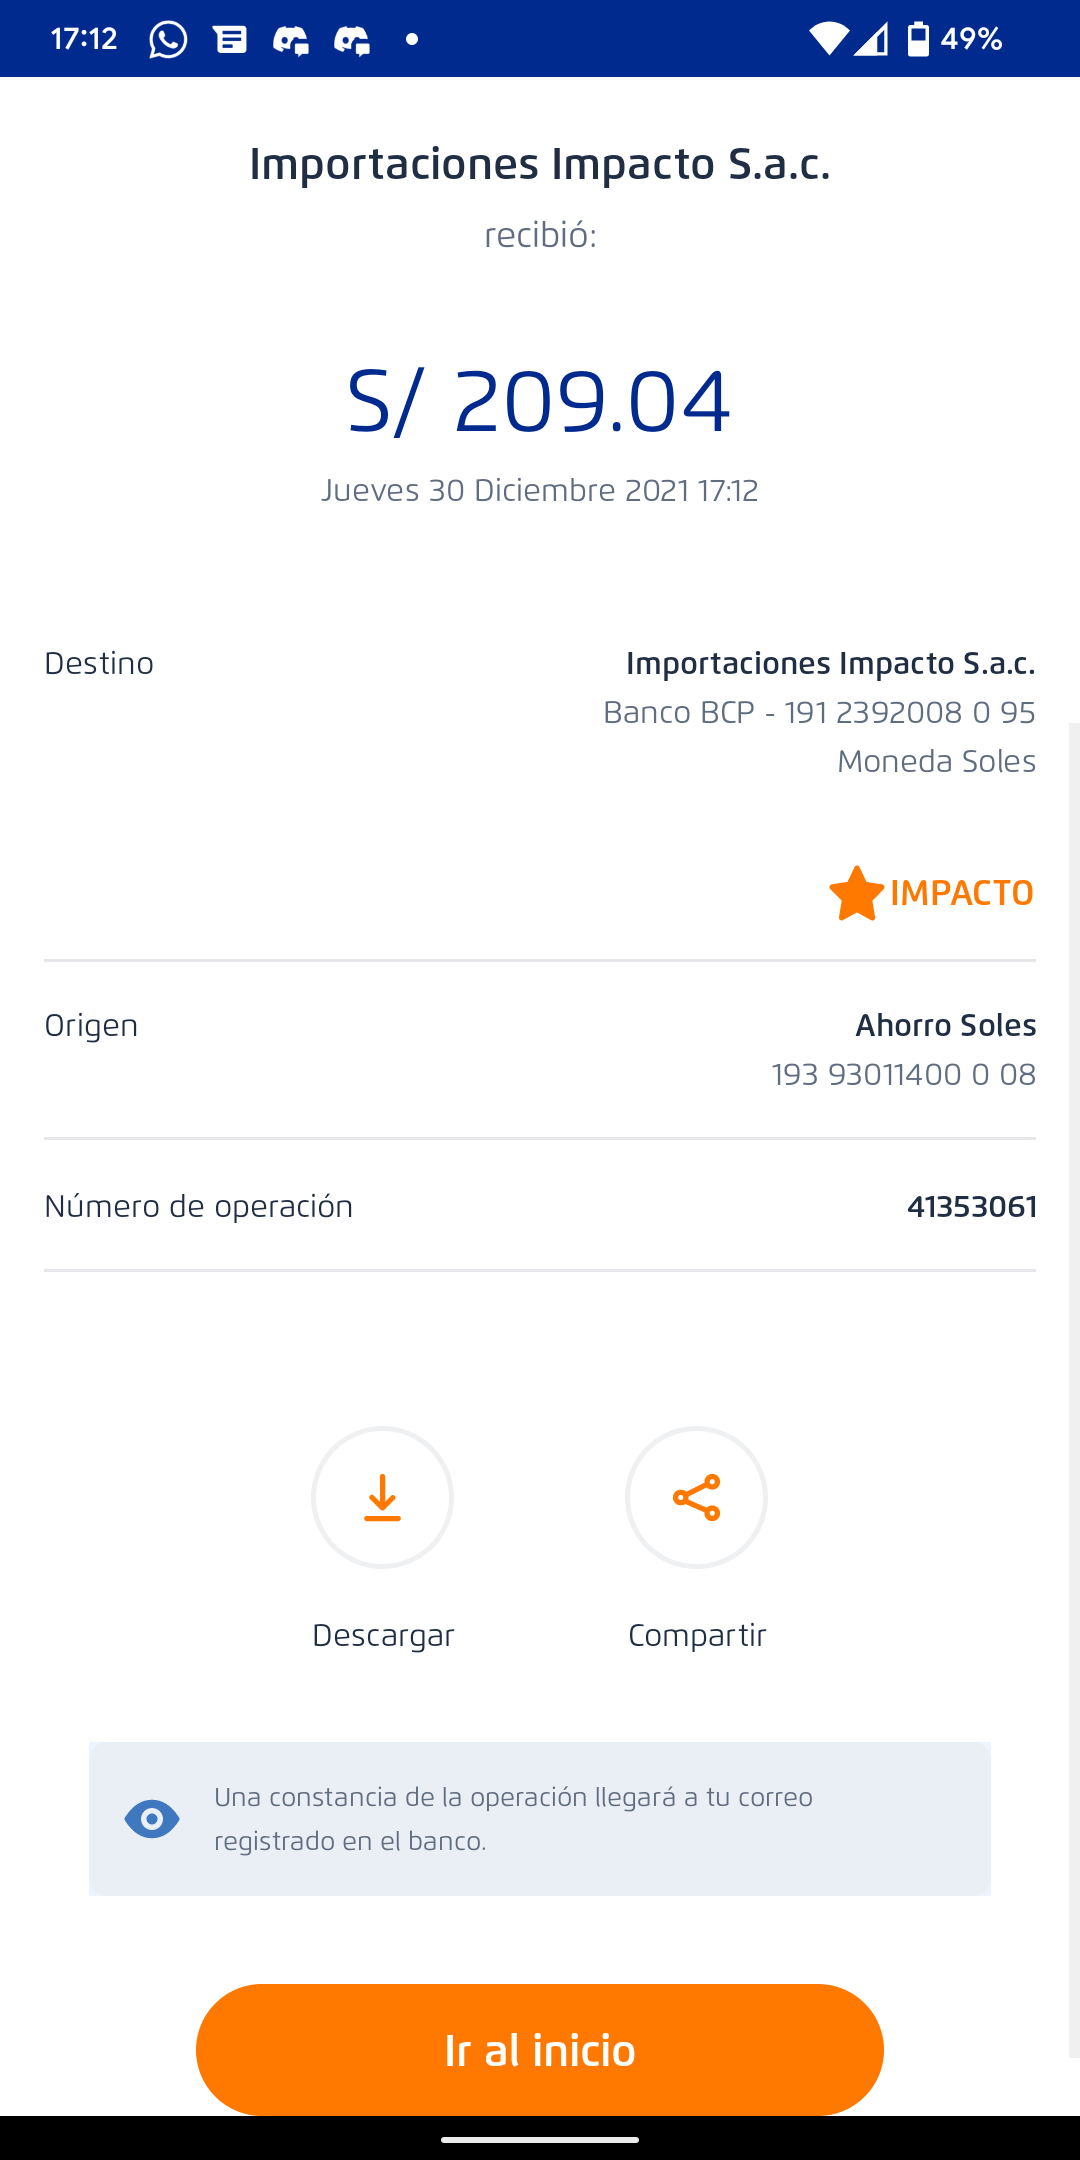Tap the Descargar text label

click(x=383, y=1636)
